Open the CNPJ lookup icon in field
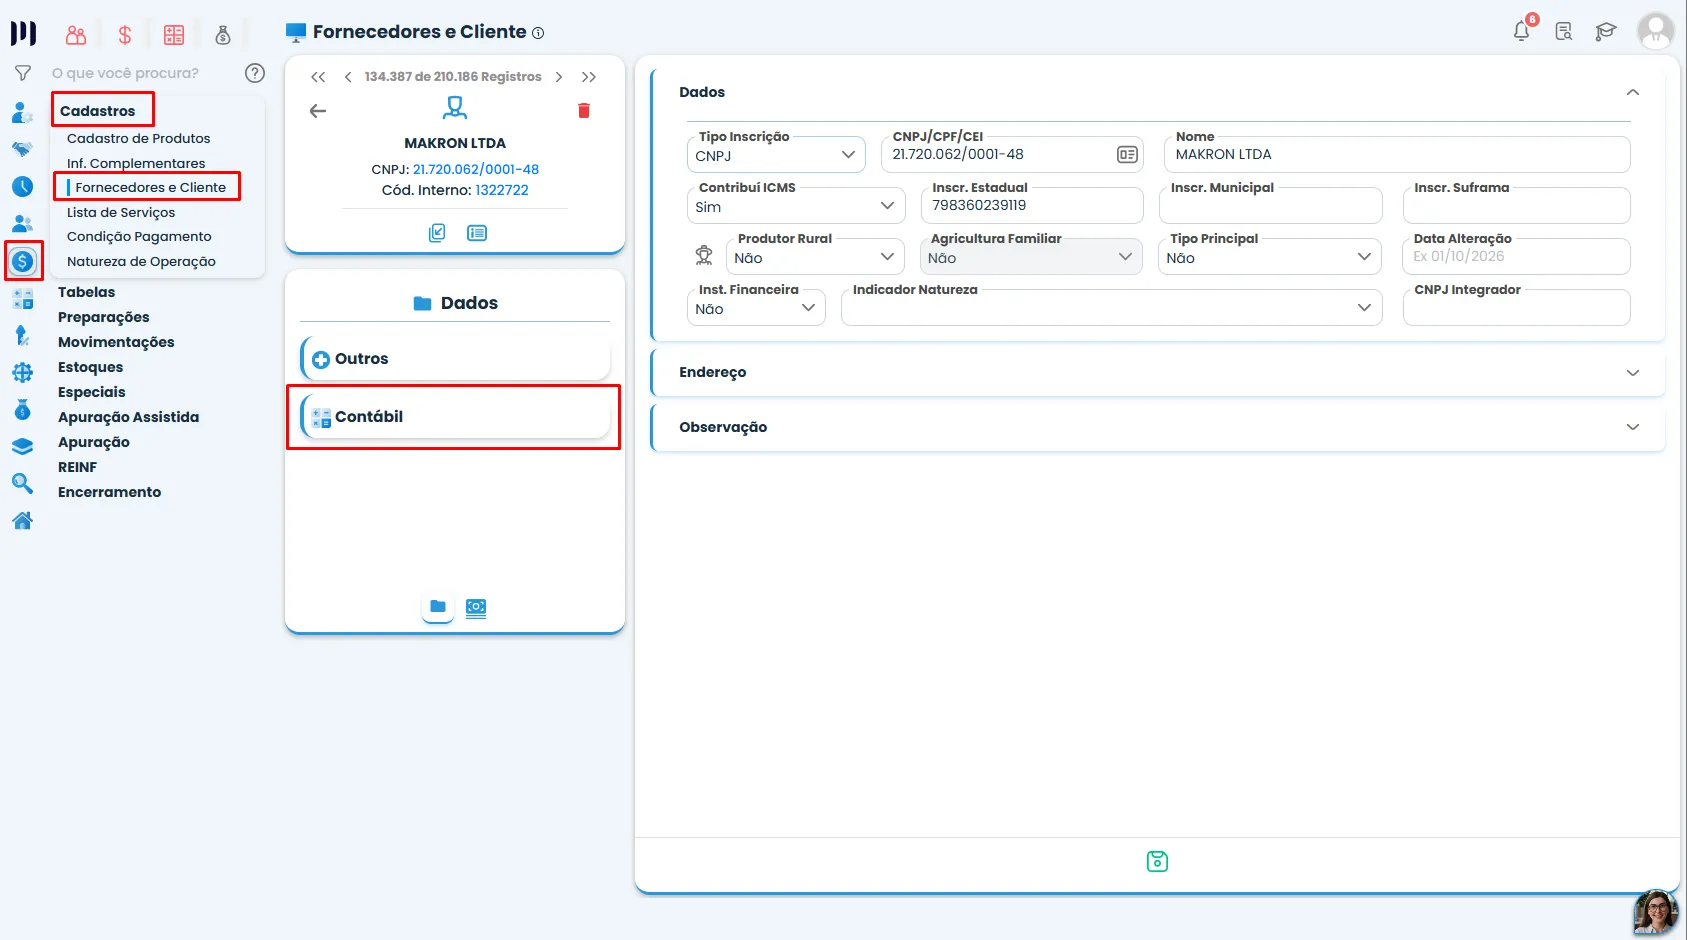 pos(1127,155)
